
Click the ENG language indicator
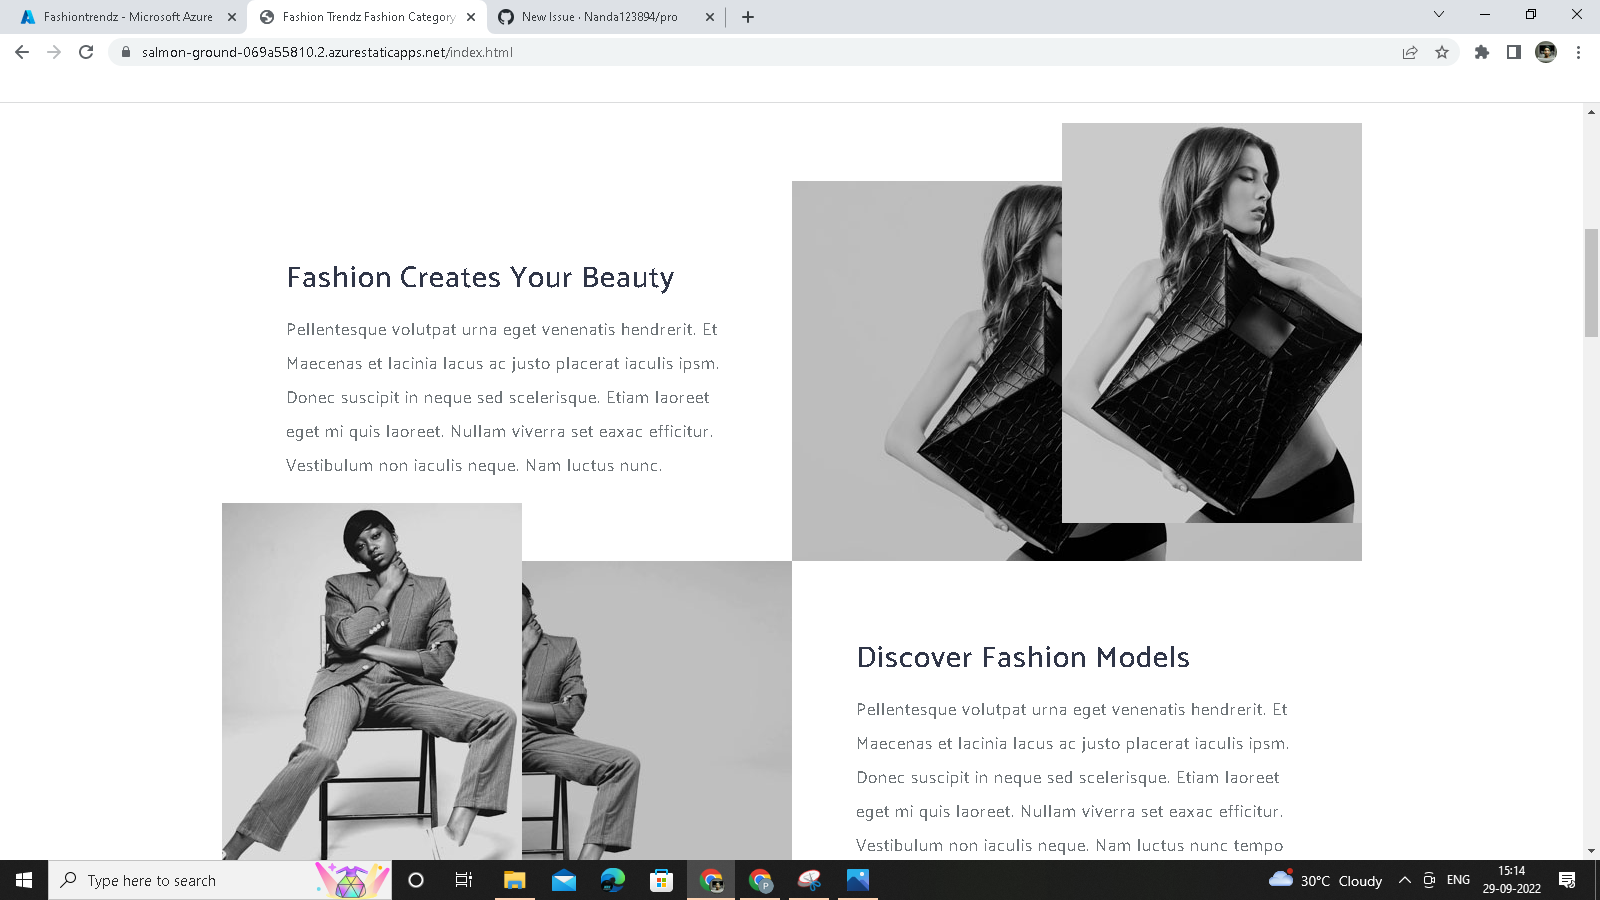[x=1456, y=880]
